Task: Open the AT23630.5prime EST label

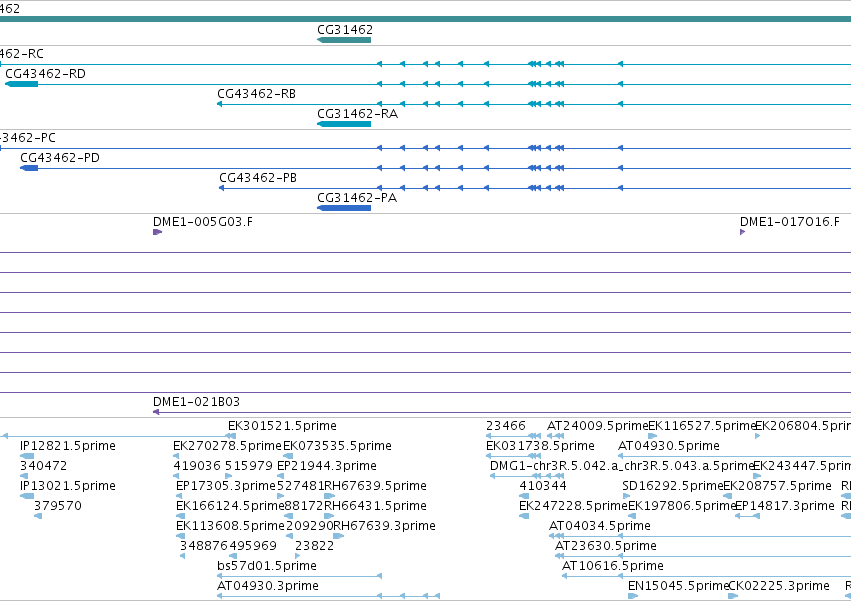Action: pos(606,546)
